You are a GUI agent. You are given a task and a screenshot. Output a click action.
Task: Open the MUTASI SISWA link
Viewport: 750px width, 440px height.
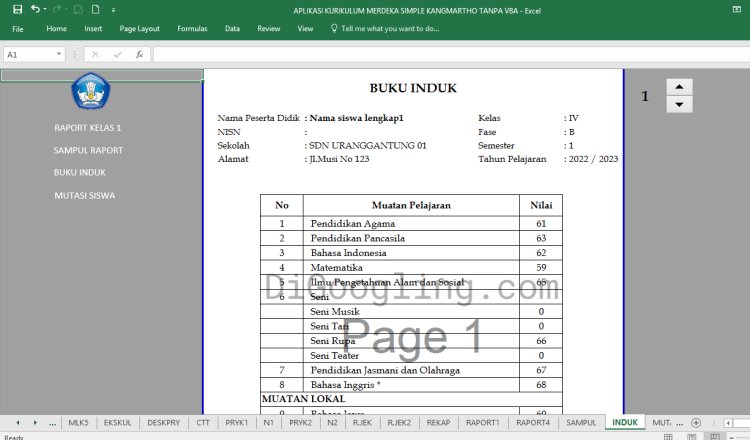coord(85,195)
